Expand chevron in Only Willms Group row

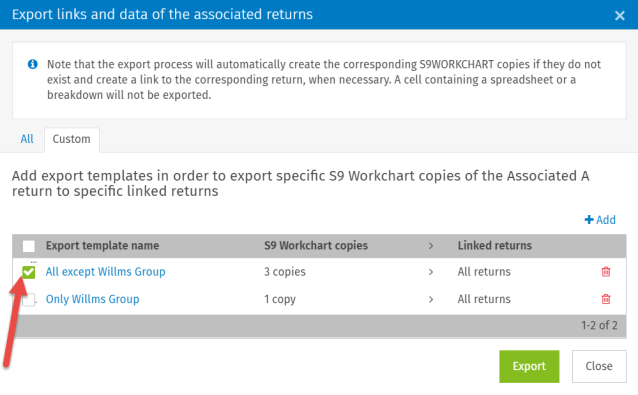coord(431,299)
